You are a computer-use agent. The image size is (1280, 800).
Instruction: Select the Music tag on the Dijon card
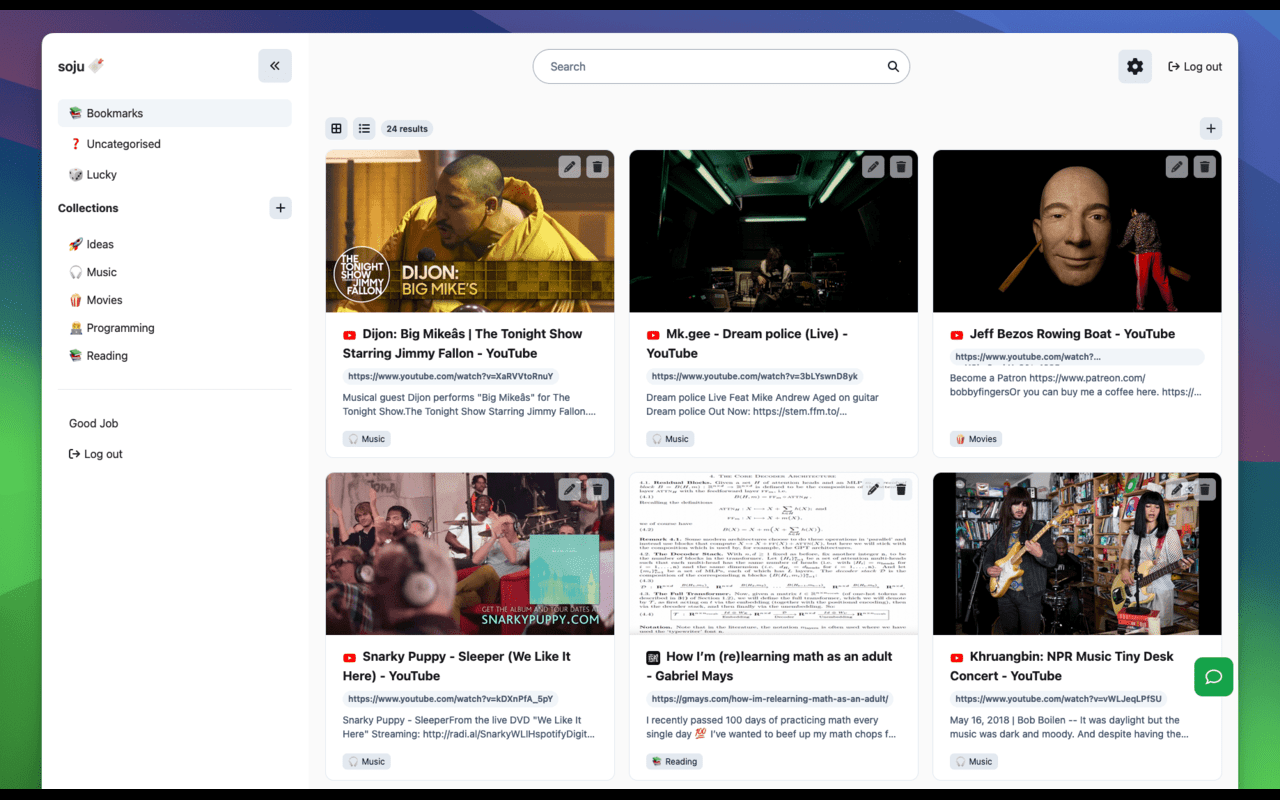[x=366, y=438]
